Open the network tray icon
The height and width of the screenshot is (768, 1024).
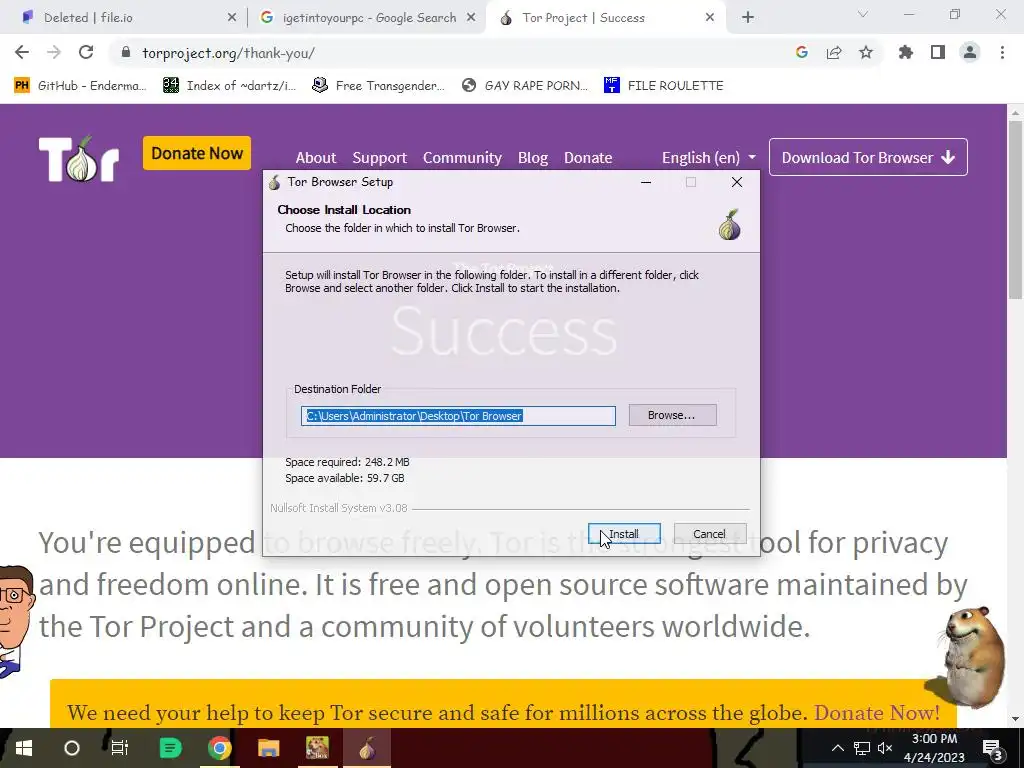tap(862, 748)
